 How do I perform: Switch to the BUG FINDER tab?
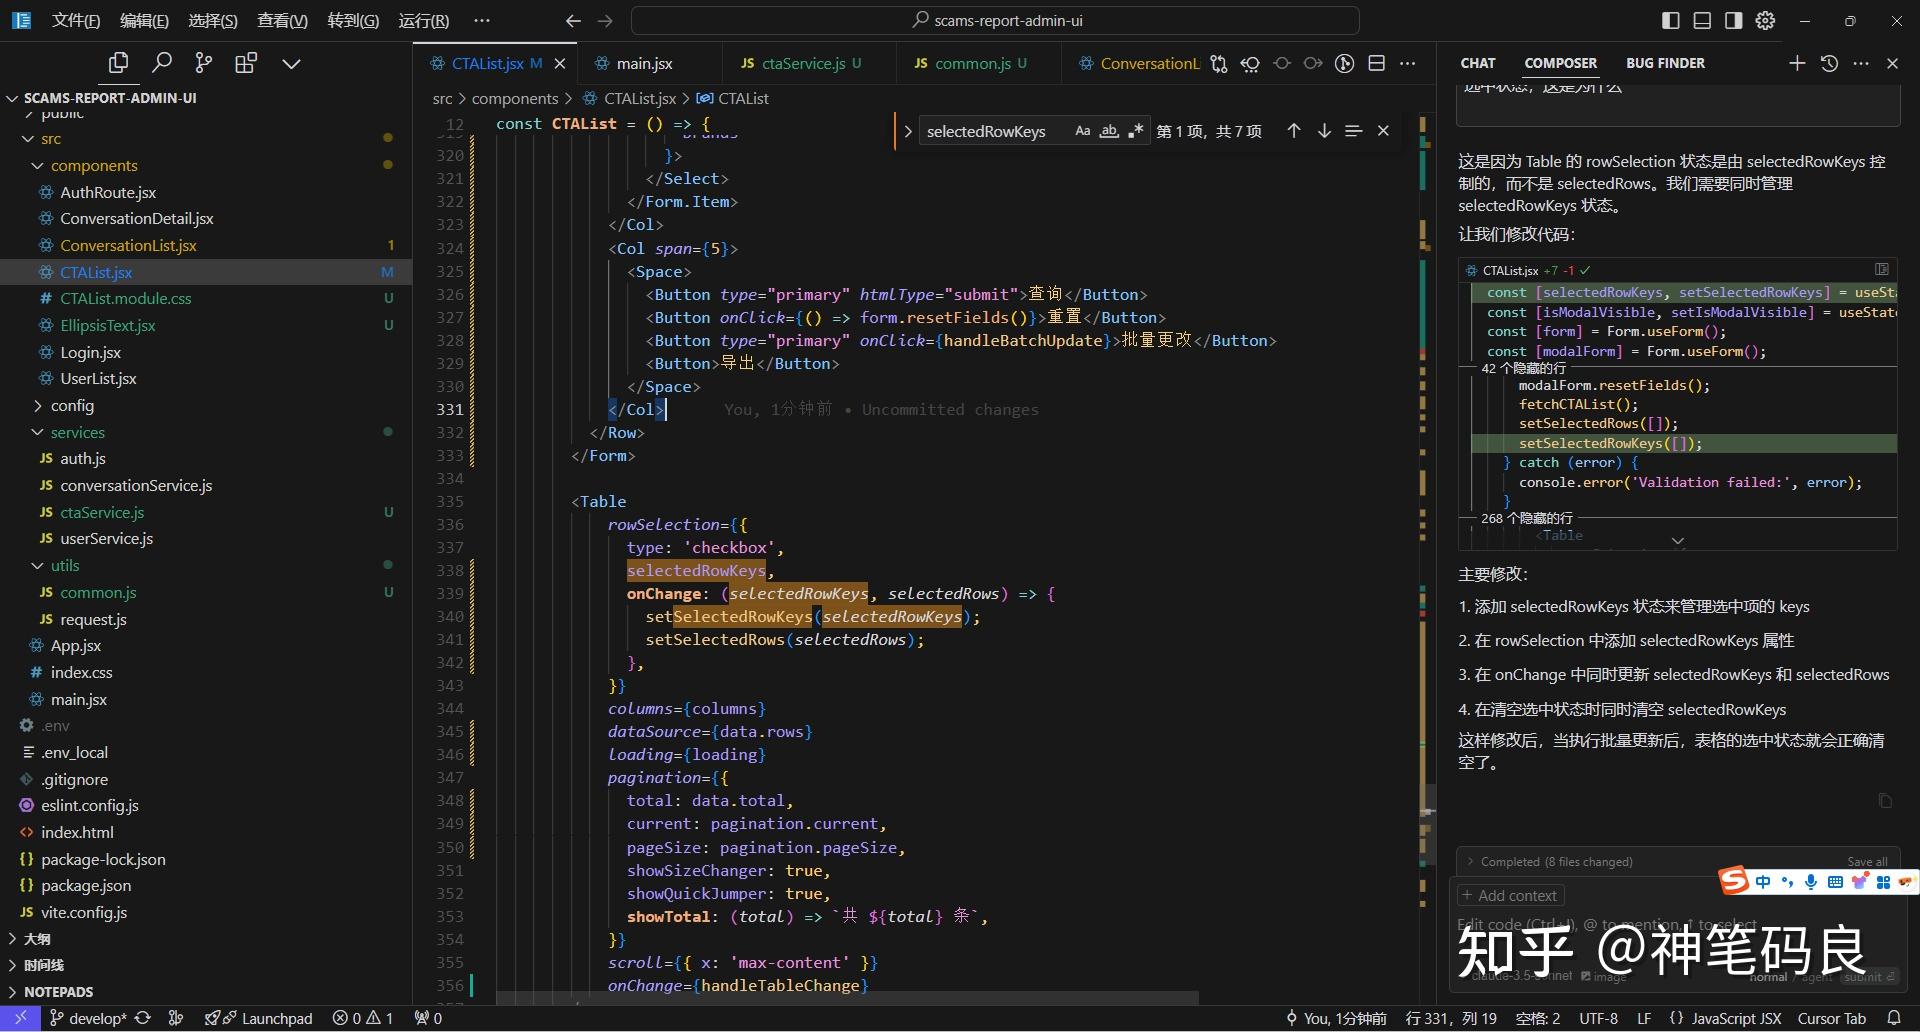1665,63
